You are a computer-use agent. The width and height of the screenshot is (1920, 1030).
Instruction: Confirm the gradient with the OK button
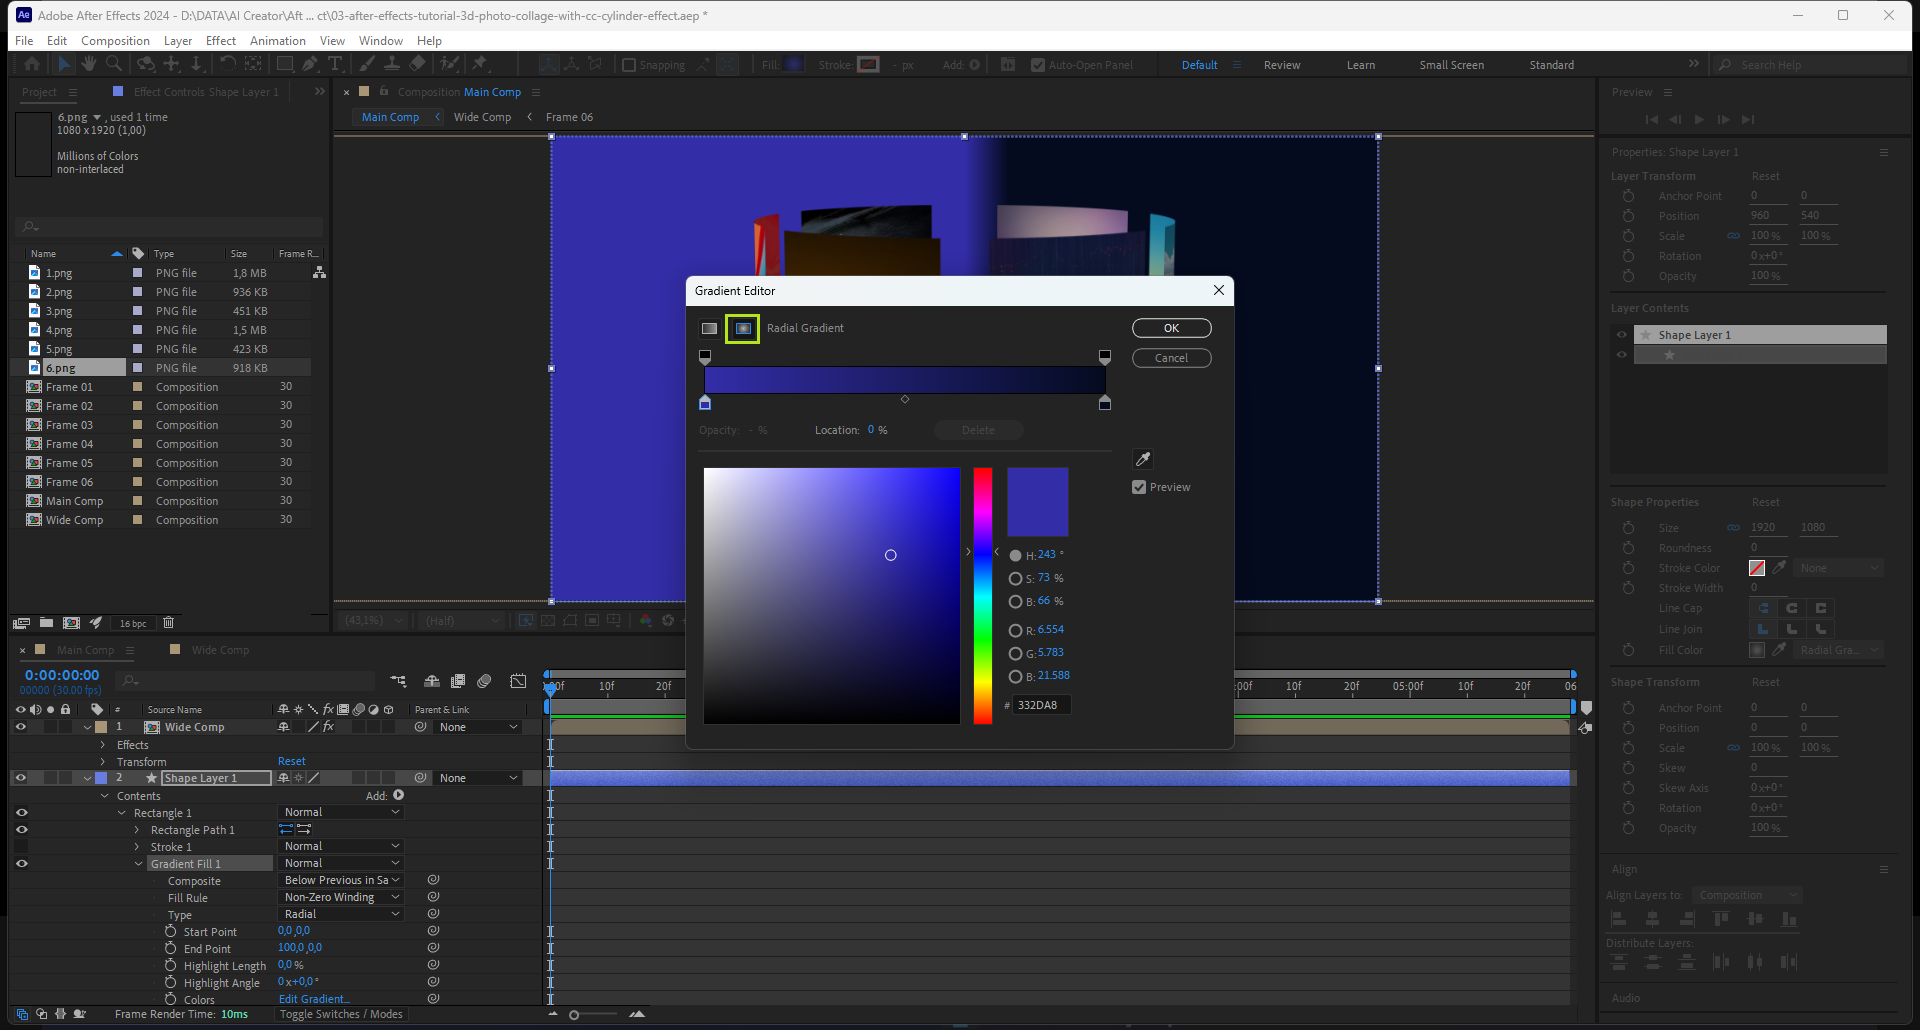(1171, 328)
